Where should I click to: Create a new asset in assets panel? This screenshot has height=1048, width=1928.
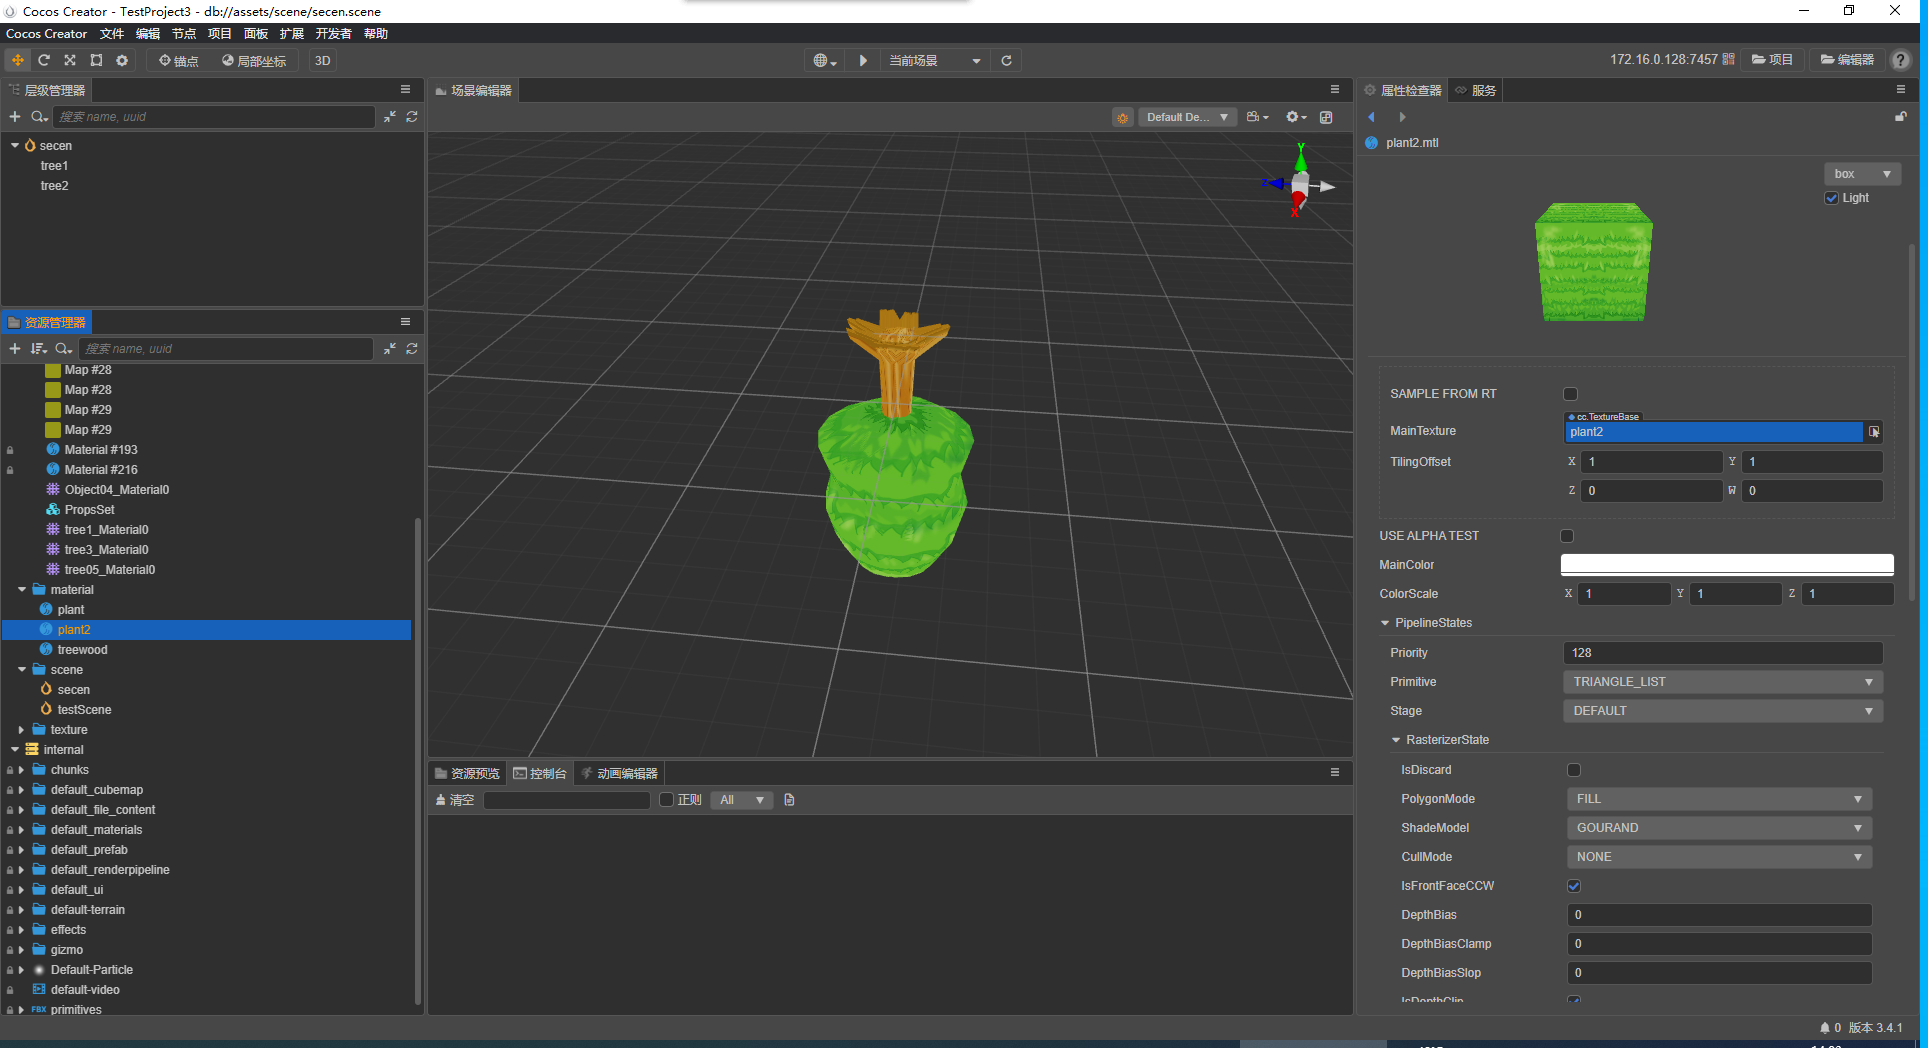click(15, 349)
